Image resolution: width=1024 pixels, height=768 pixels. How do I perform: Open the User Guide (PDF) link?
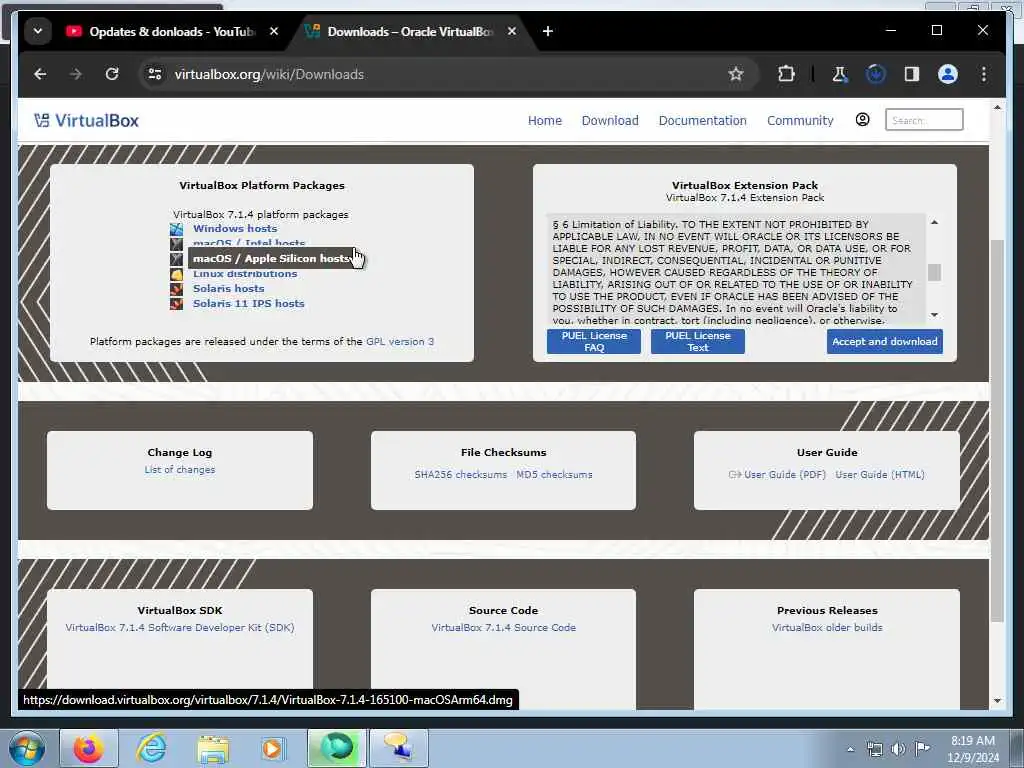click(x=784, y=475)
